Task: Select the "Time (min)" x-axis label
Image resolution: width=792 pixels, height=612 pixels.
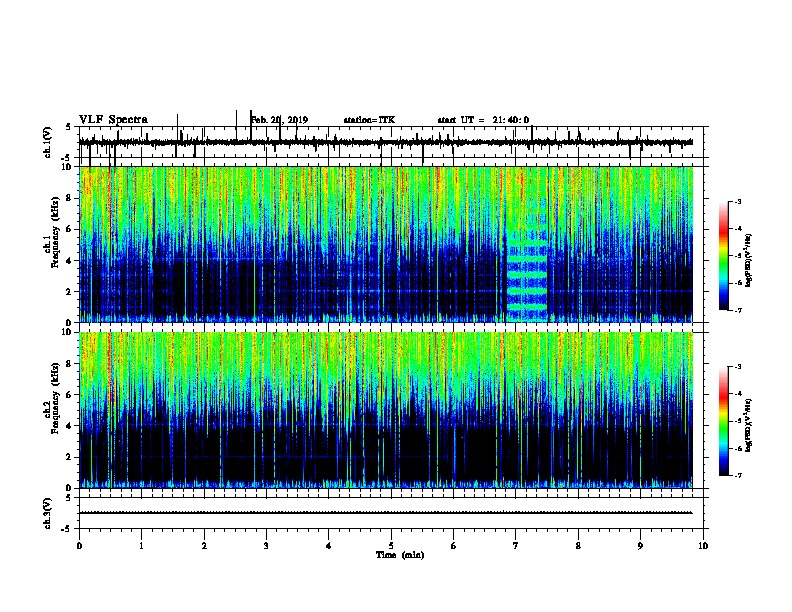Action: pyautogui.click(x=400, y=555)
